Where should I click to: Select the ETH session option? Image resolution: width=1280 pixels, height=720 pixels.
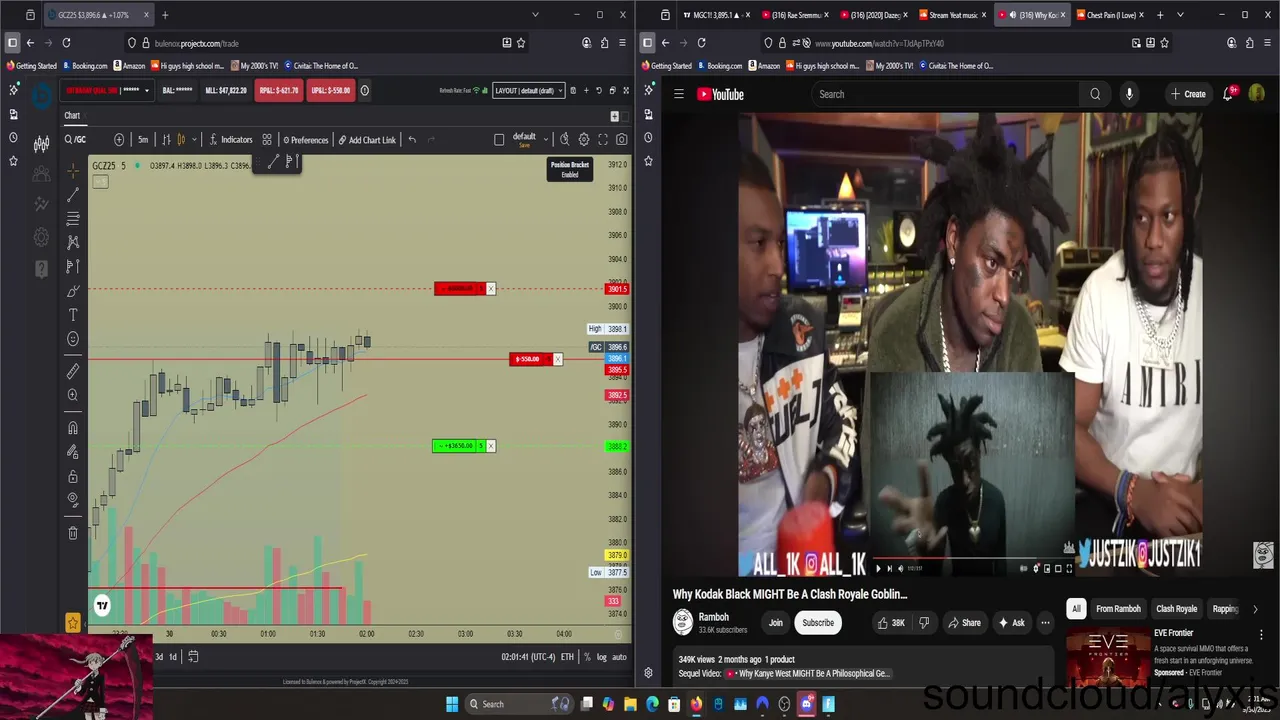(x=567, y=657)
